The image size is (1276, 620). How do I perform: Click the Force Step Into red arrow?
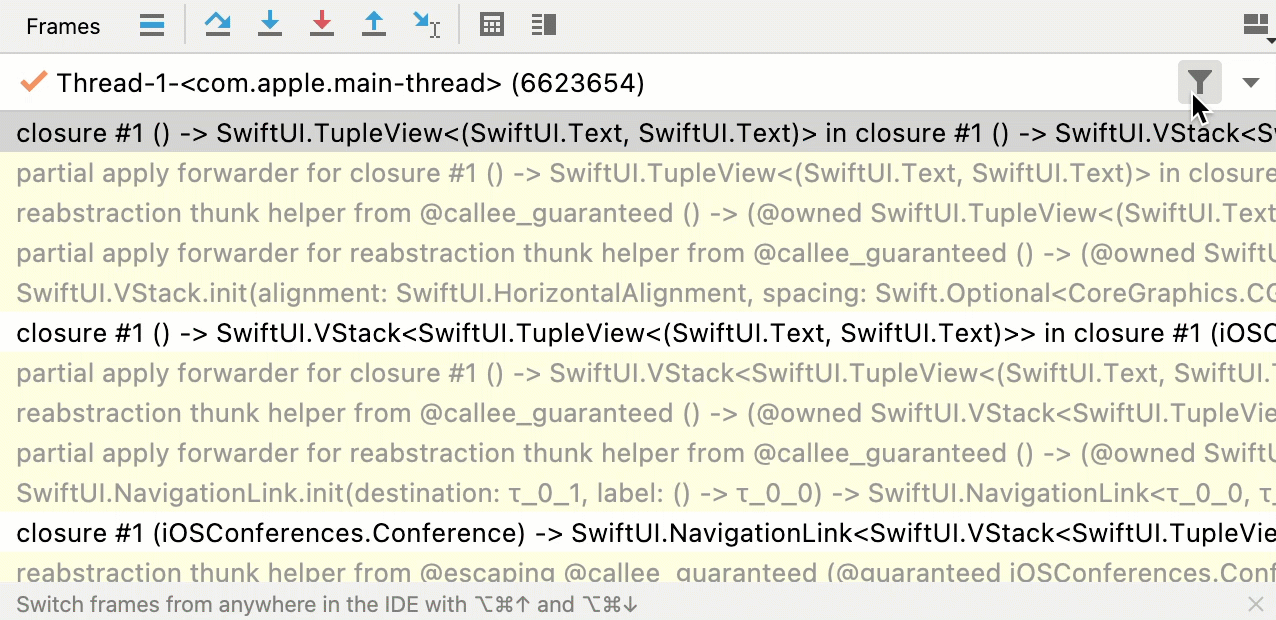point(322,25)
